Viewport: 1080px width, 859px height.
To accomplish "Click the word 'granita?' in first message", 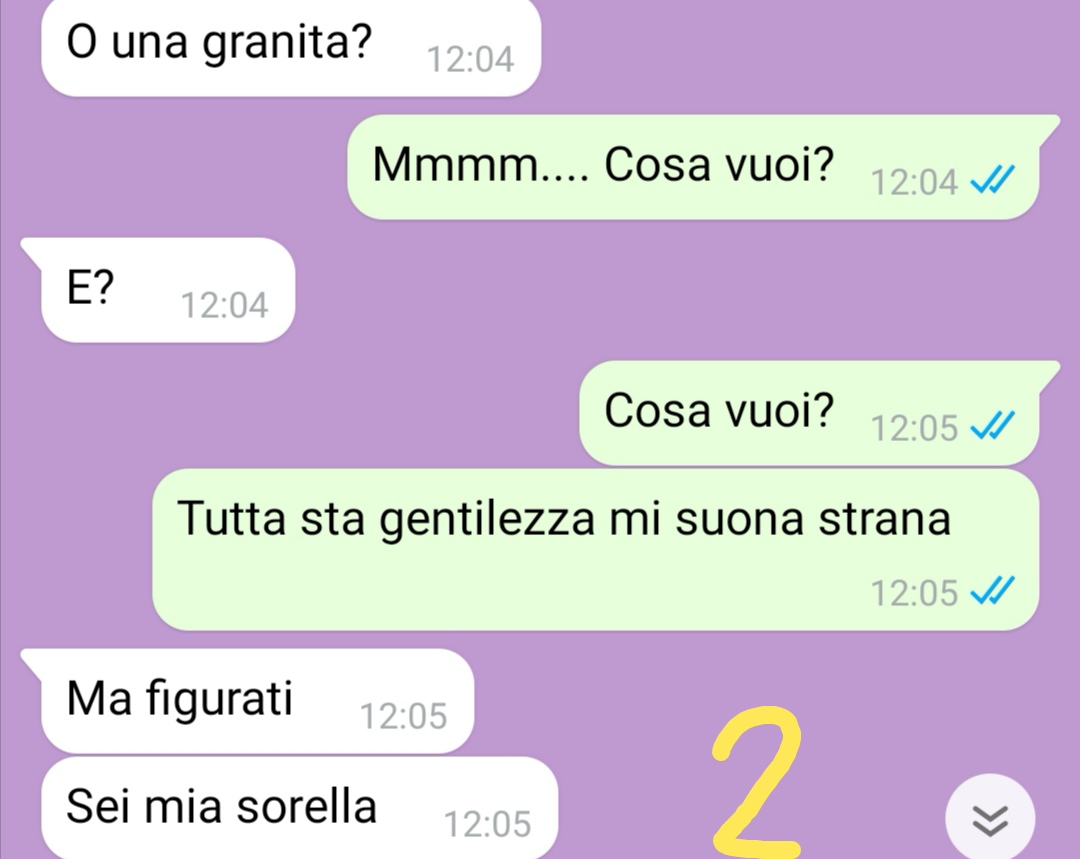I will click(287, 44).
